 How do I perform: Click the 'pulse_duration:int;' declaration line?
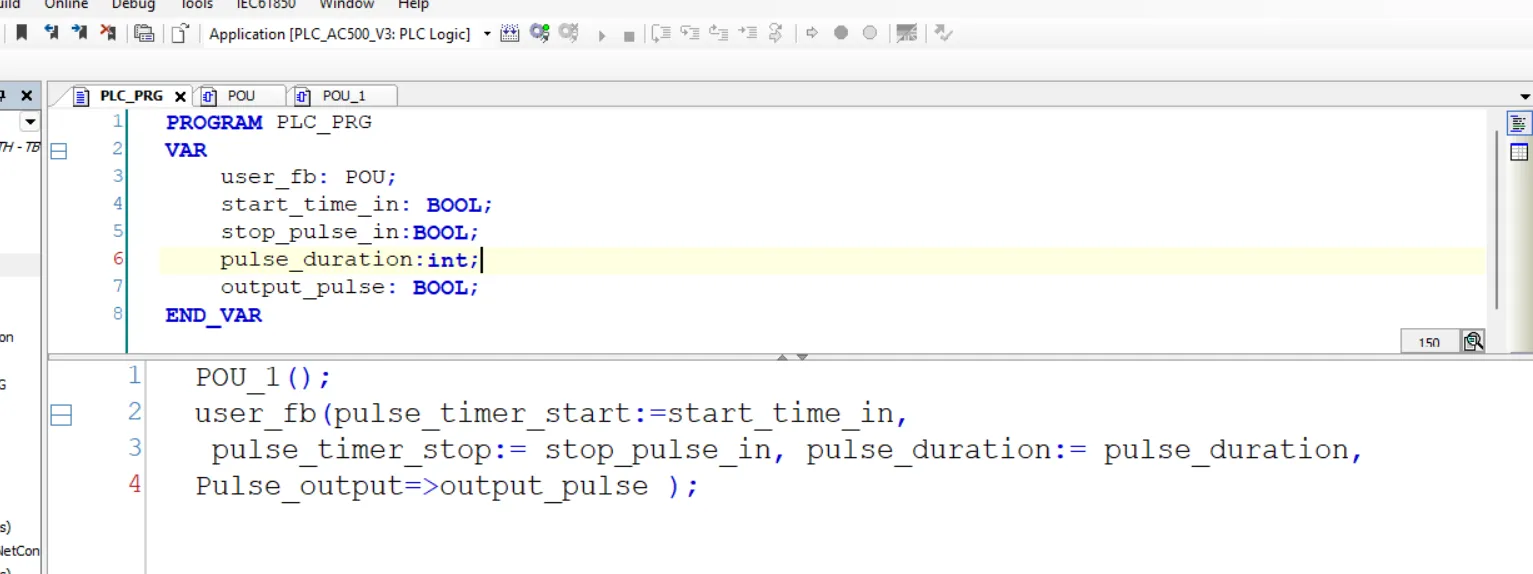[x=350, y=260]
